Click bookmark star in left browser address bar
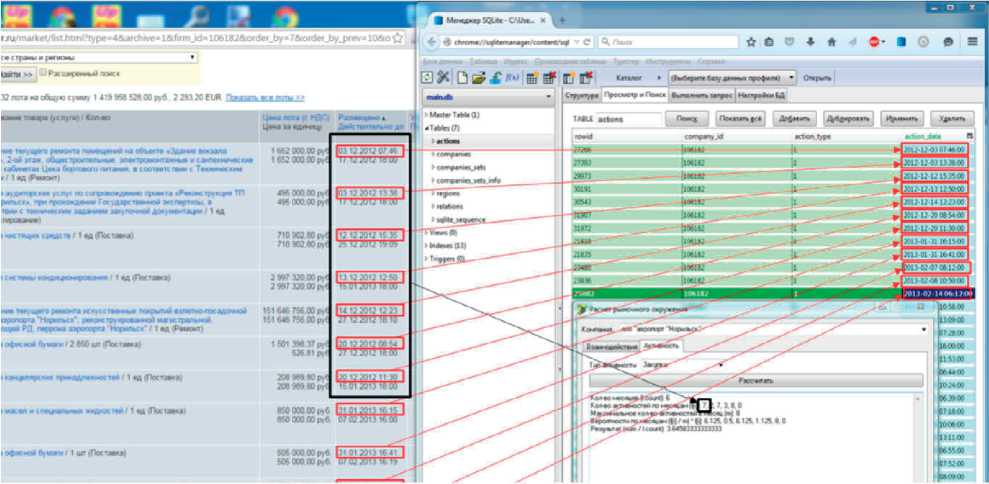The height and width of the screenshot is (484, 989). pyautogui.click(x=397, y=38)
